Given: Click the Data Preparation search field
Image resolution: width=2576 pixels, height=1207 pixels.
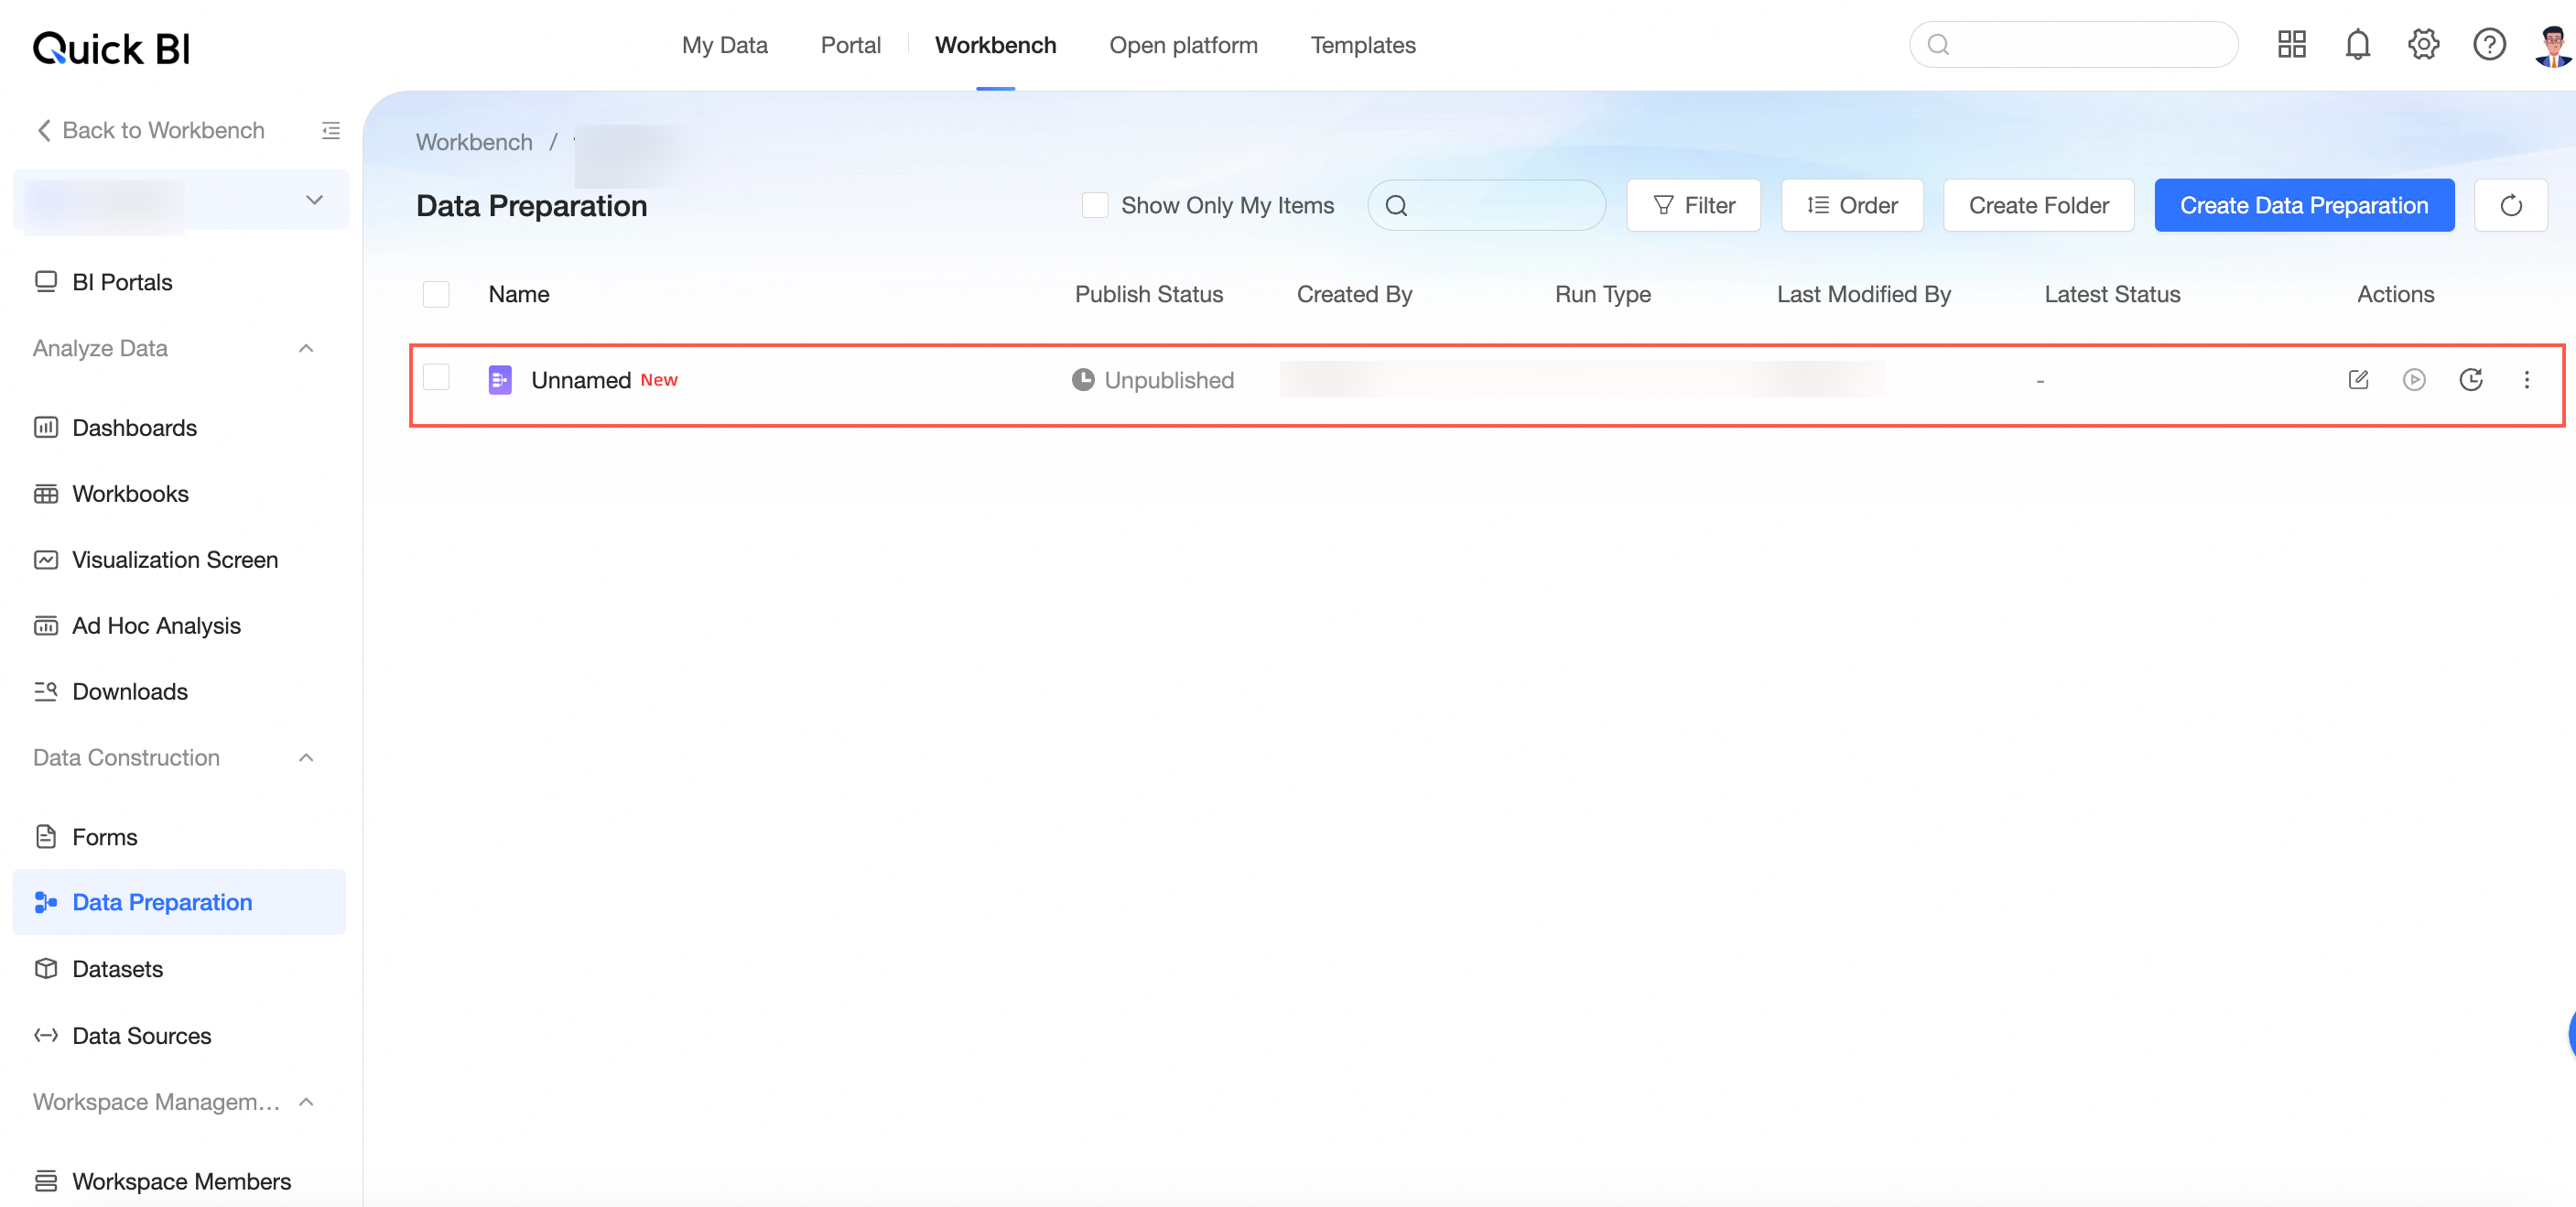Looking at the screenshot, I should click(1500, 205).
